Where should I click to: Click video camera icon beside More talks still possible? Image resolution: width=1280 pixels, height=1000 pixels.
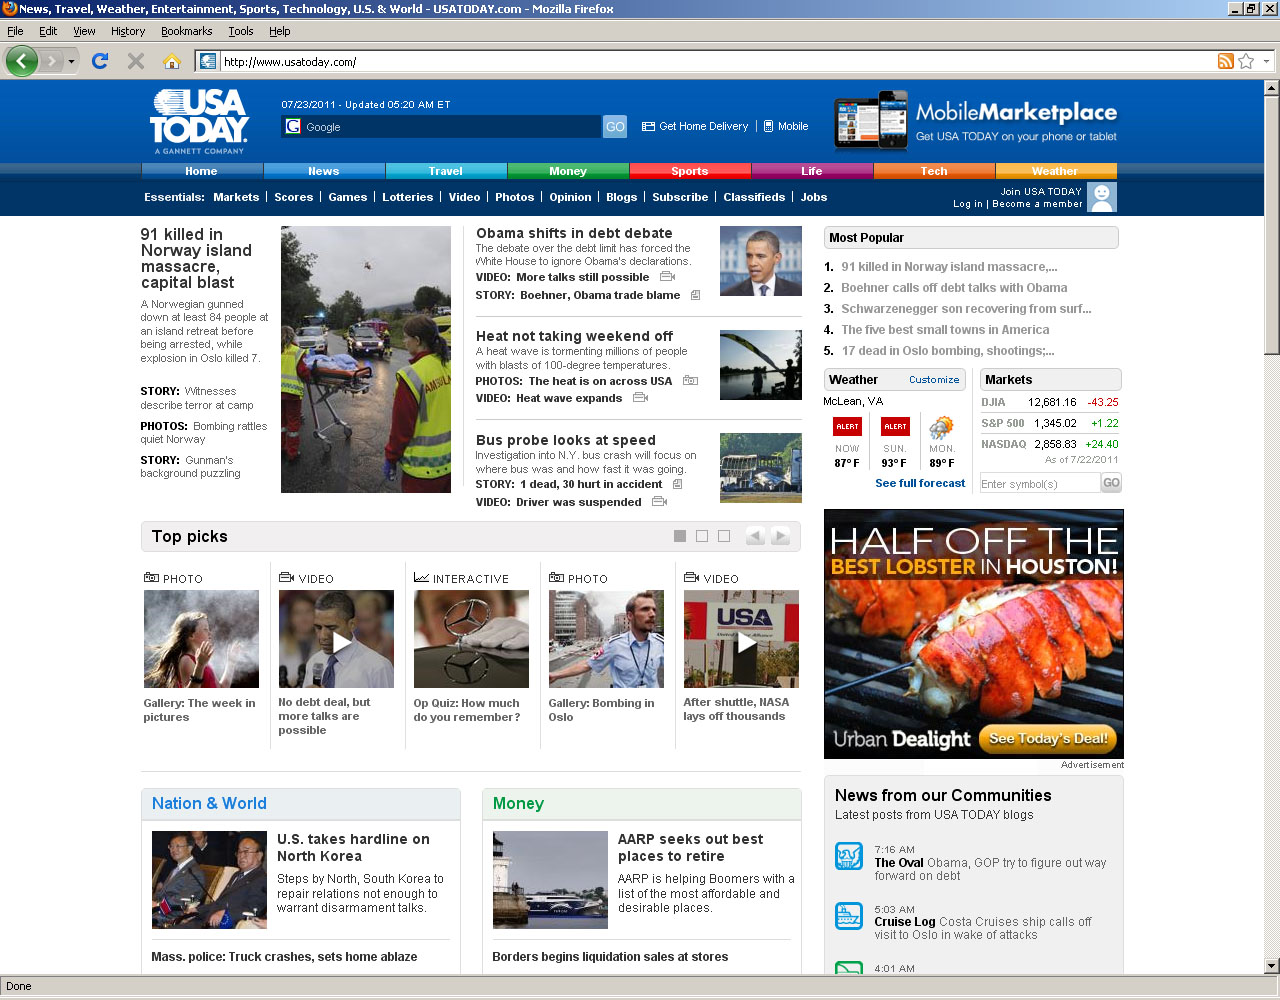tap(667, 277)
